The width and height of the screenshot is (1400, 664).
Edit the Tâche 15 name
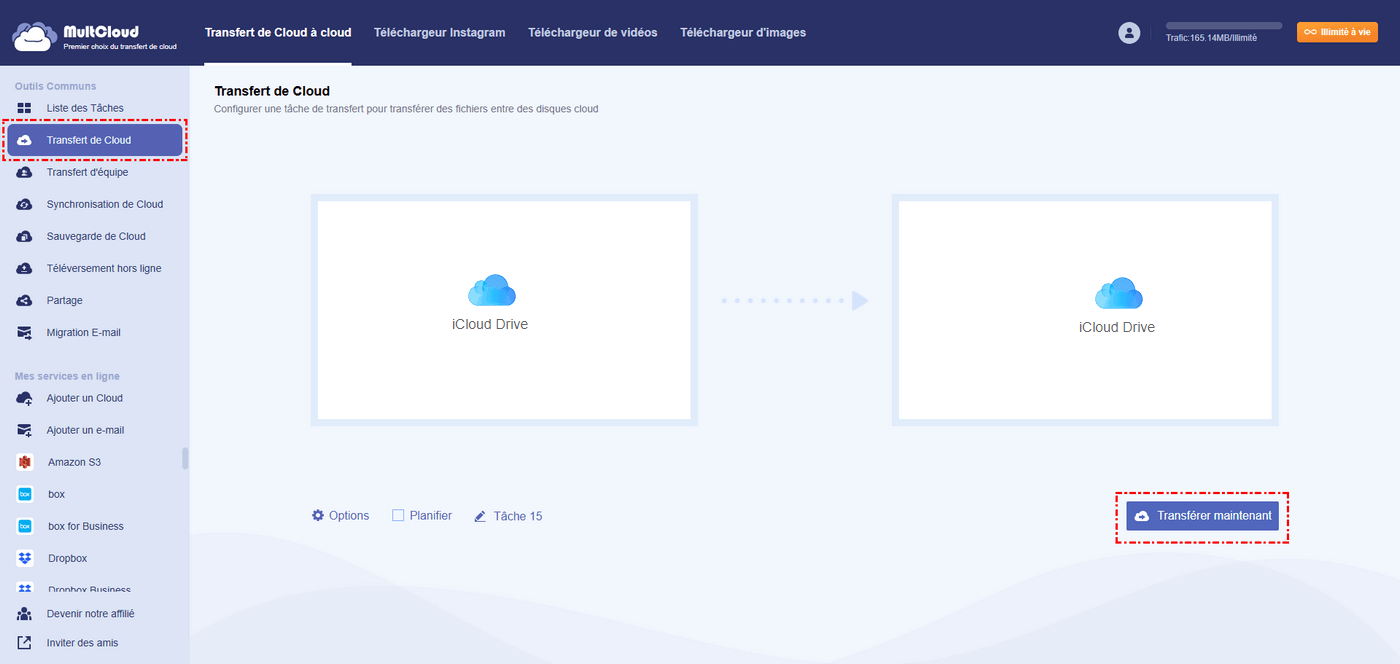coord(508,516)
